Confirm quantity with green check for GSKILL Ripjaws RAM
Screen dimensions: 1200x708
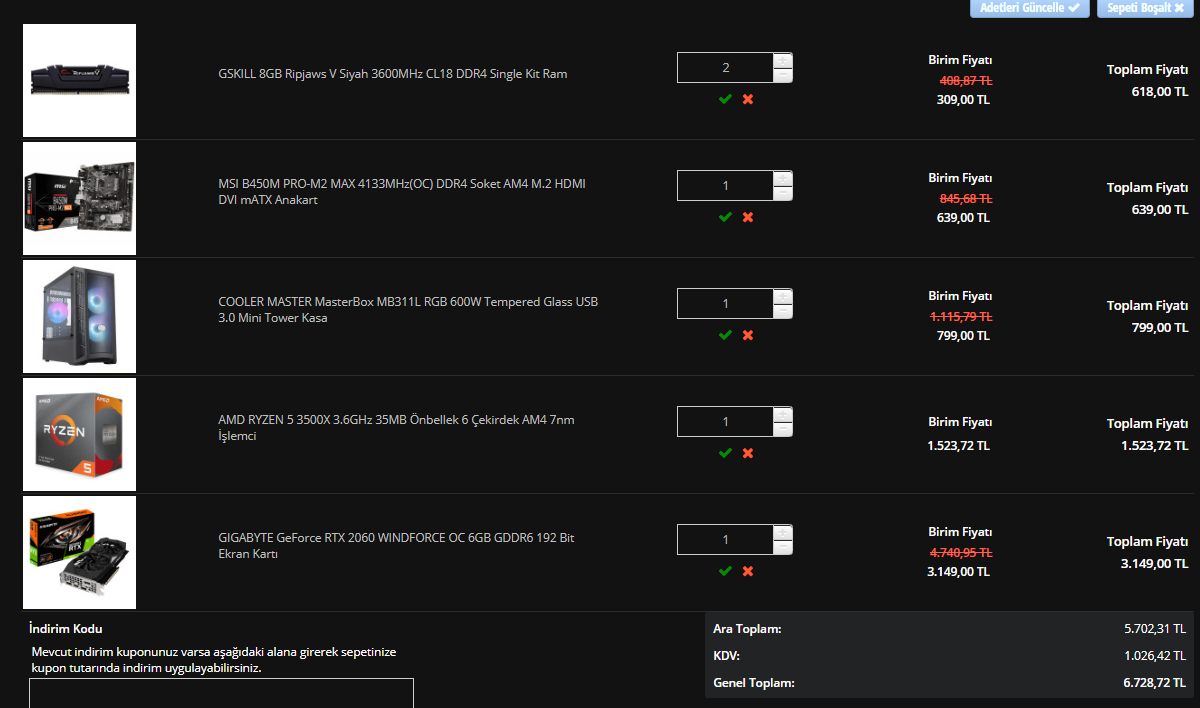(725, 99)
